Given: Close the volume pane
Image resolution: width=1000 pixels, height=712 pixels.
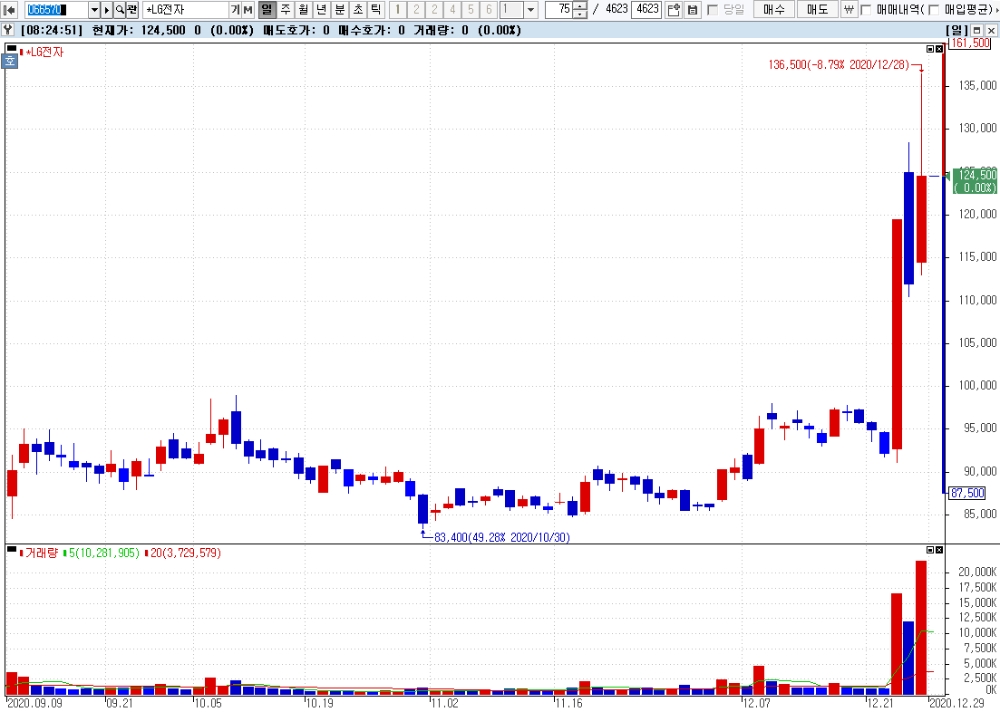Looking at the screenshot, I should [939, 549].
